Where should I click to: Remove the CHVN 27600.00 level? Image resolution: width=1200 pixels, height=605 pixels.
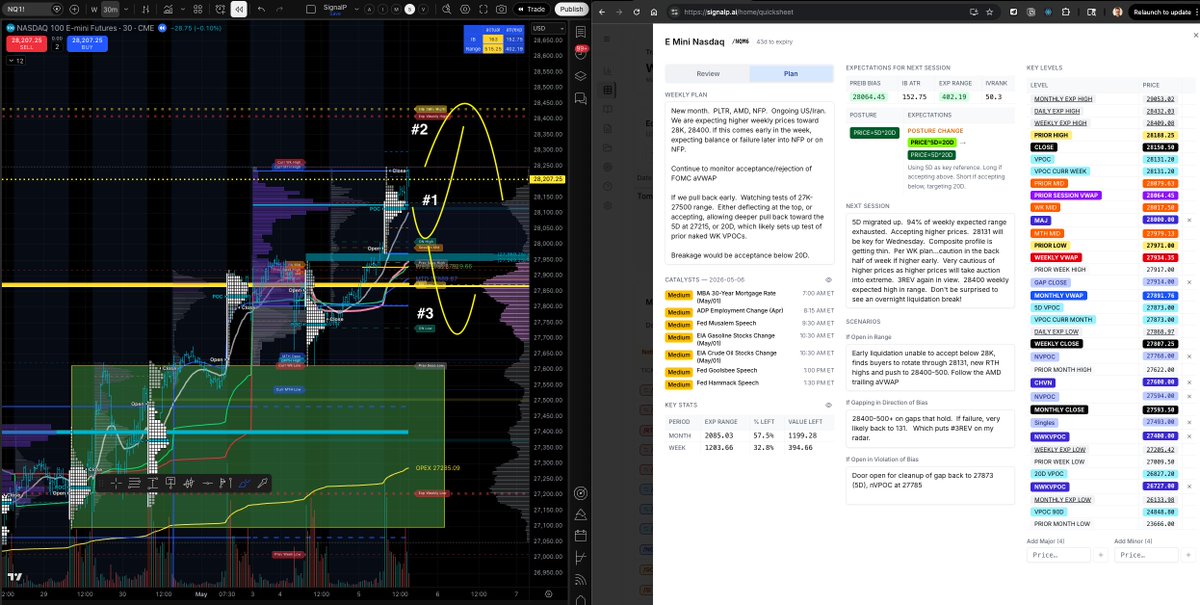click(x=1188, y=382)
